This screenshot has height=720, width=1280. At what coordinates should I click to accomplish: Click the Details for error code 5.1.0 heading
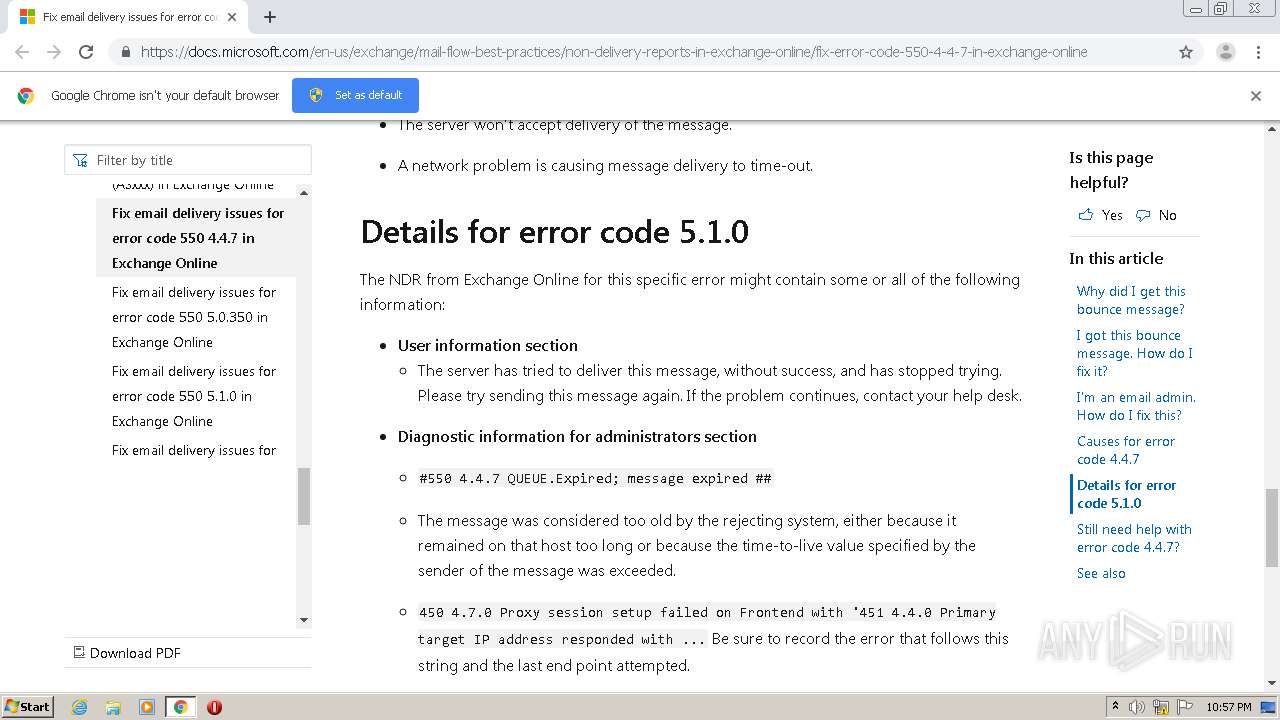point(554,232)
